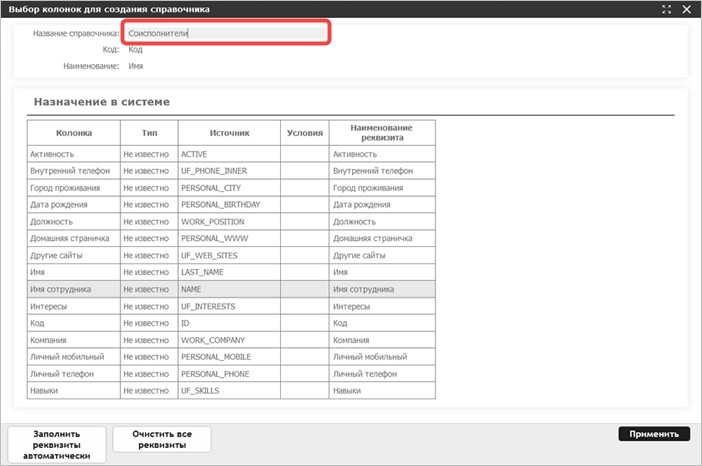The width and height of the screenshot is (702, 466).
Task: Select the UF_SKILLS source cell
Action: point(229,391)
